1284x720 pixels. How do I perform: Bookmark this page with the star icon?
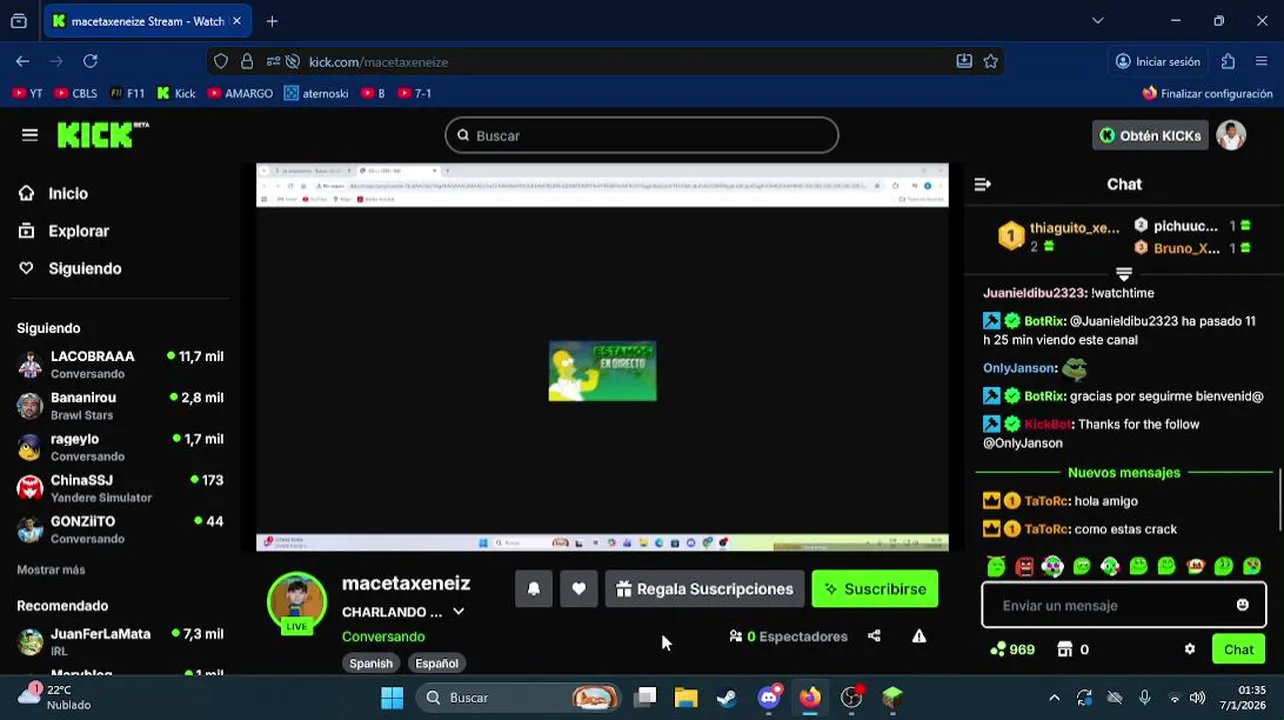pos(990,61)
